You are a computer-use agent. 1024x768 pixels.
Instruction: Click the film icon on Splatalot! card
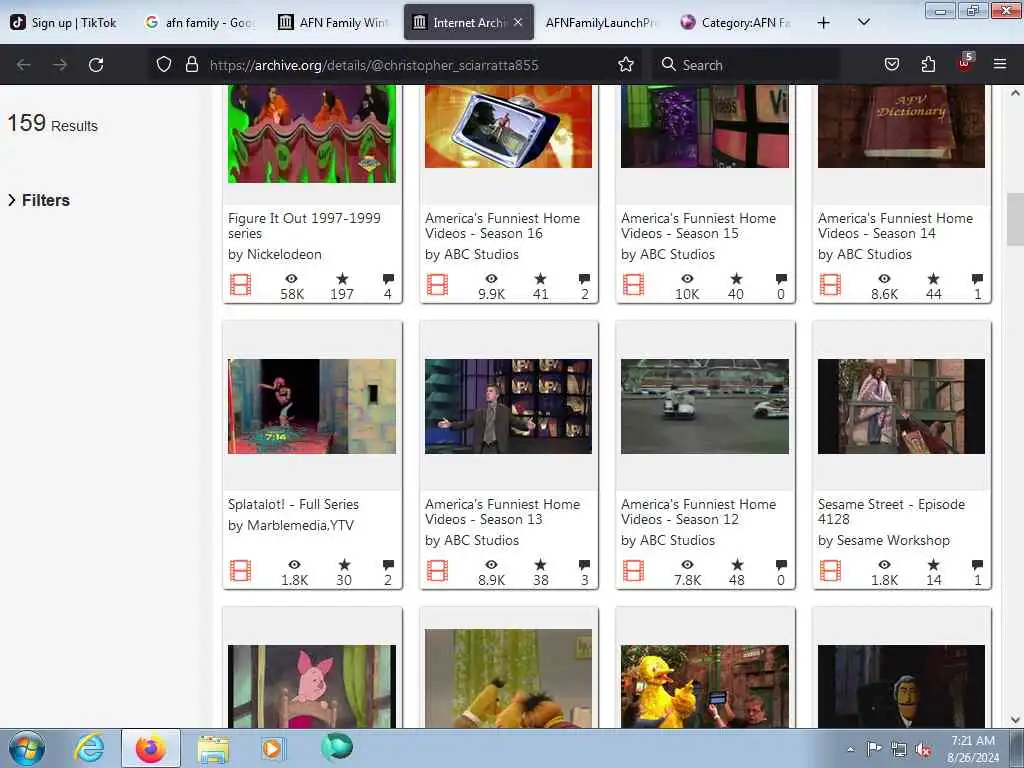point(240,571)
